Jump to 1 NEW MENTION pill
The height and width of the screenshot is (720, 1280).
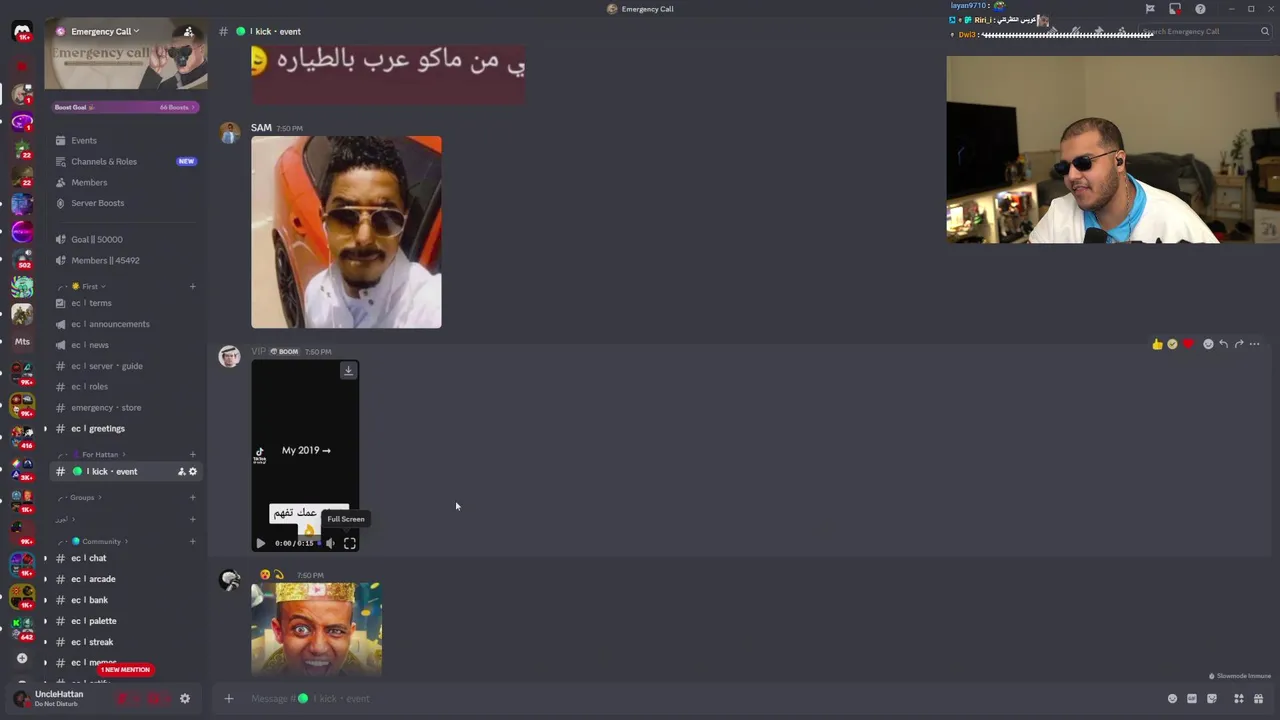[125, 669]
